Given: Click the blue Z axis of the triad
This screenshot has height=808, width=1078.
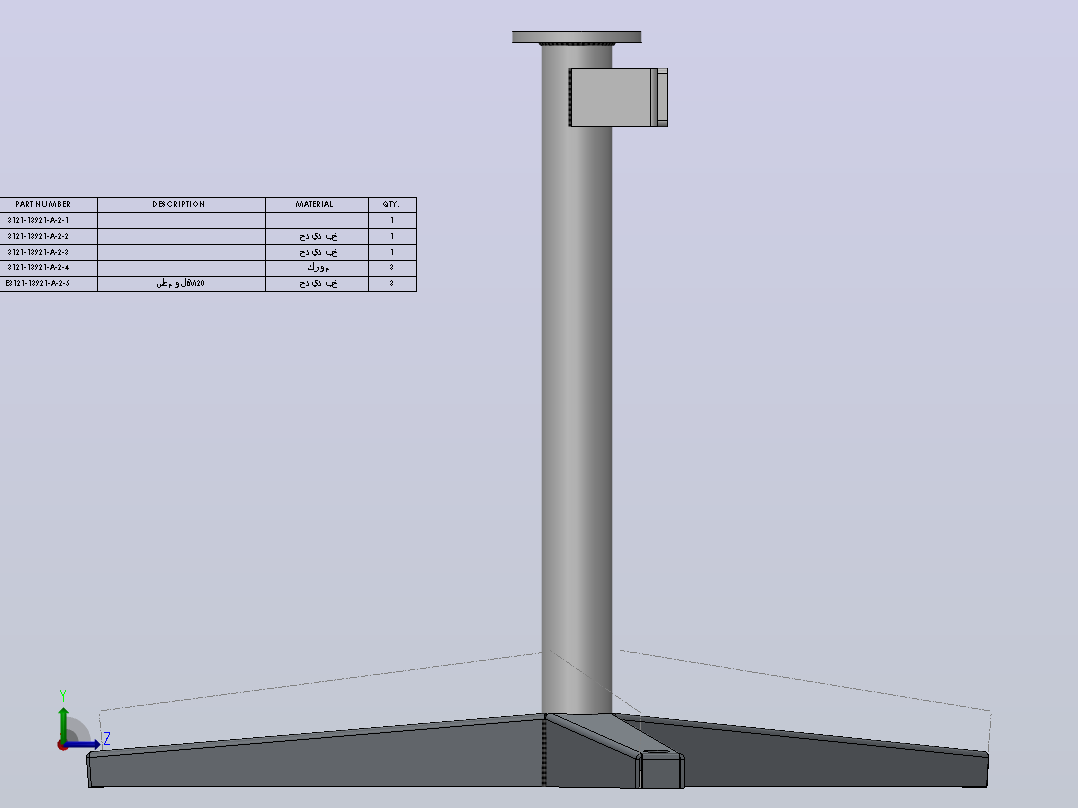Looking at the screenshot, I should 84,745.
